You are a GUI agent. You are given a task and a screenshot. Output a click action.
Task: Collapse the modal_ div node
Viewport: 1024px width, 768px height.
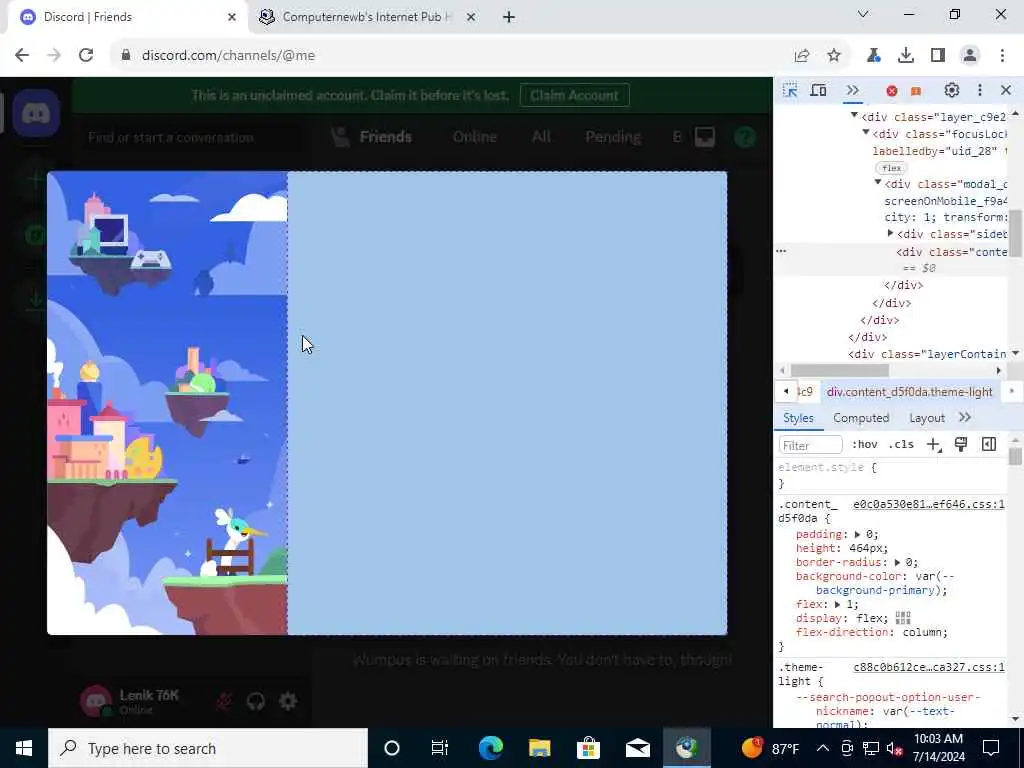click(x=878, y=183)
